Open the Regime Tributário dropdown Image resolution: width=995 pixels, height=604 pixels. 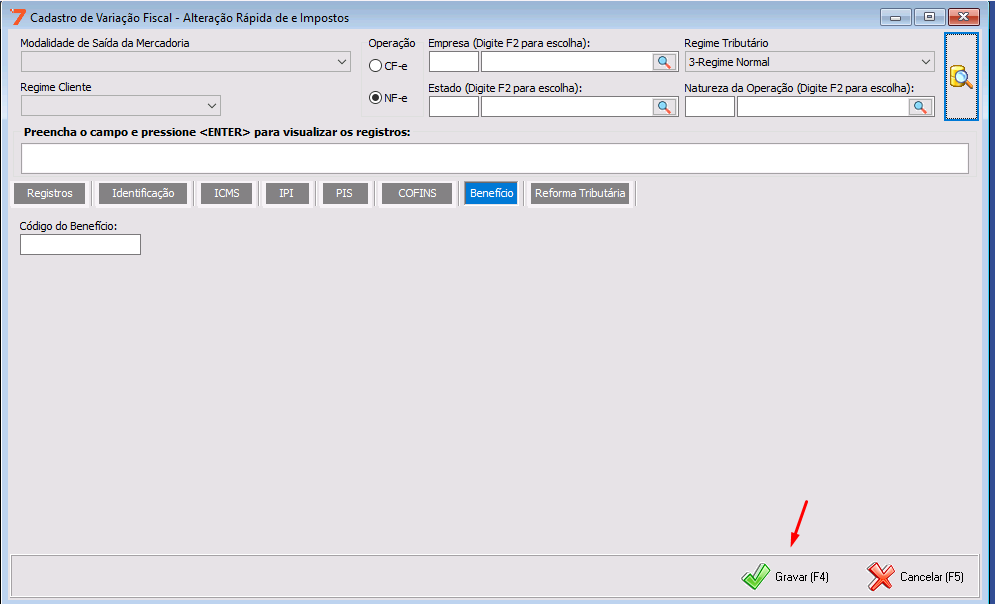click(x=809, y=62)
